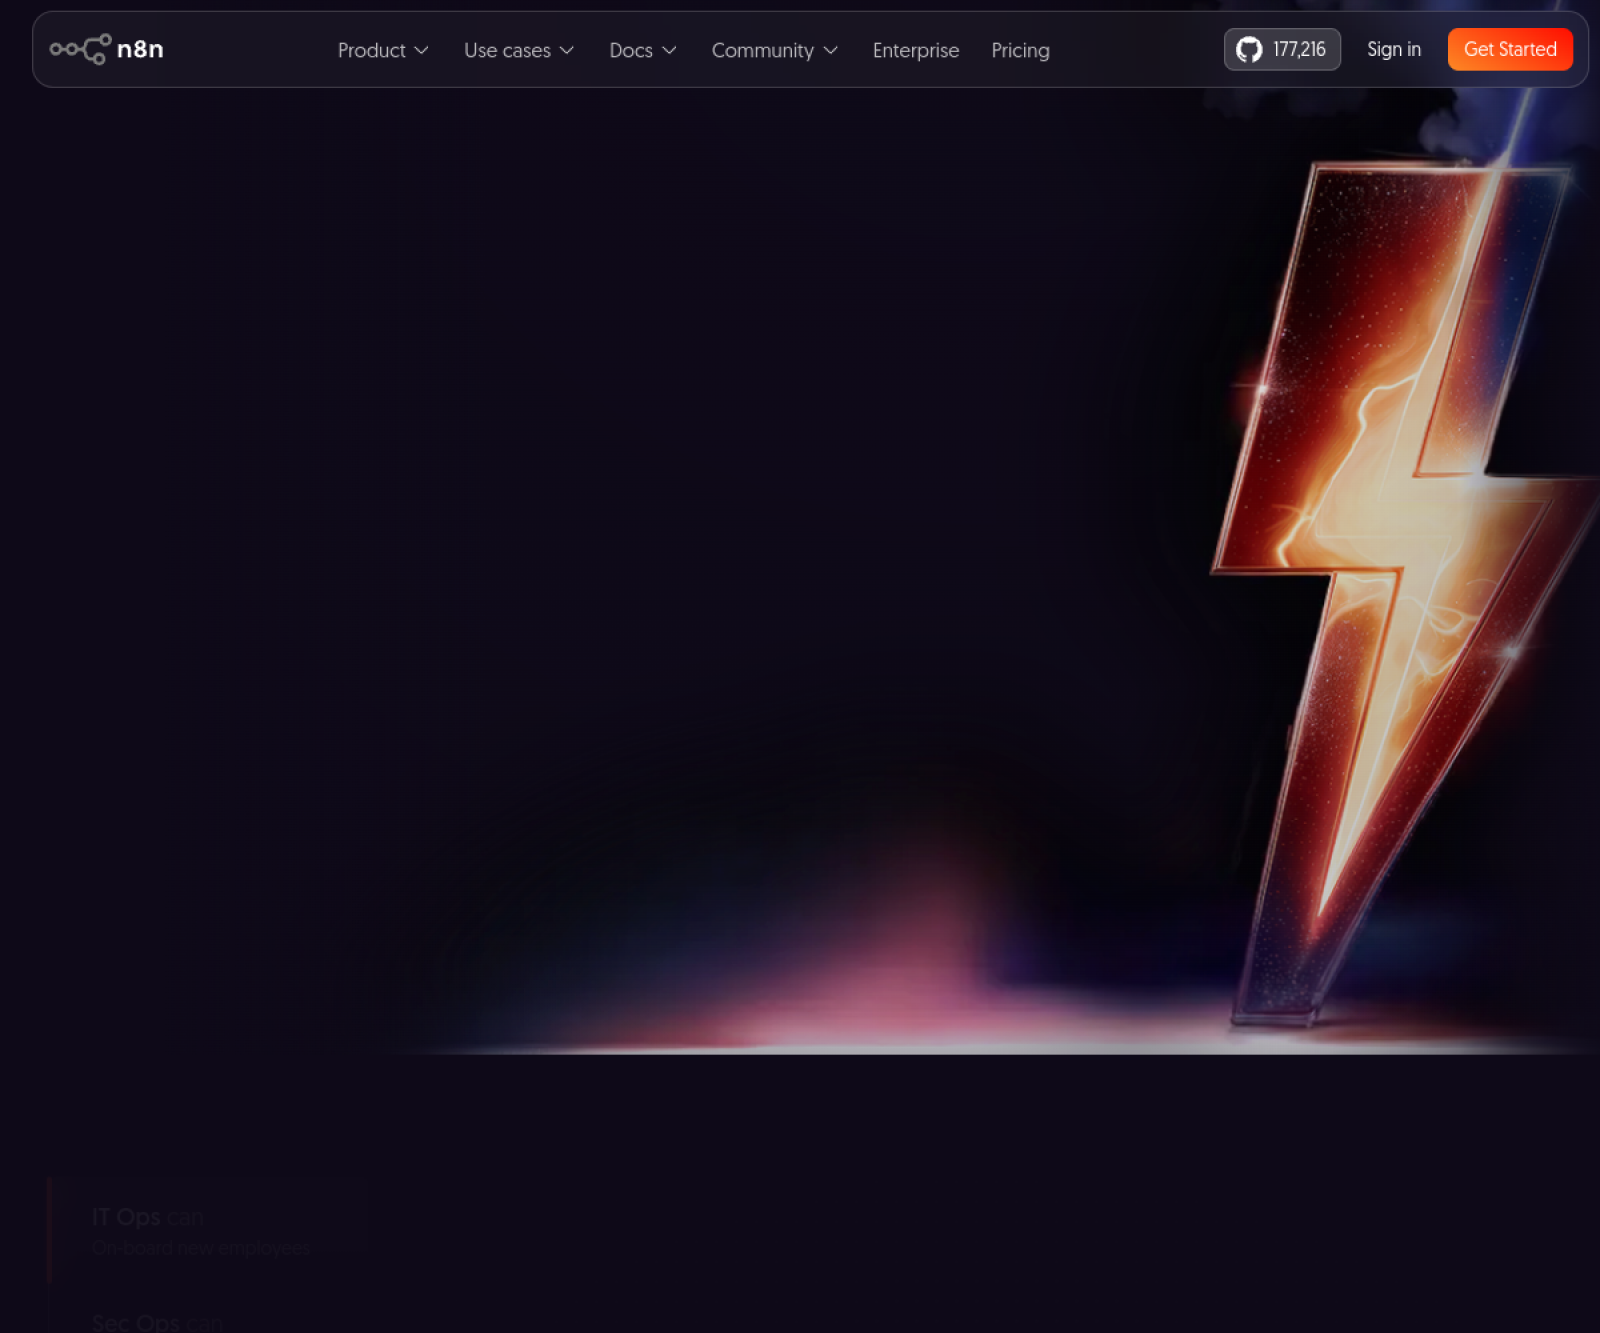Screen dimensions: 1600x1333
Task: Open the Community menu
Action: point(762,50)
